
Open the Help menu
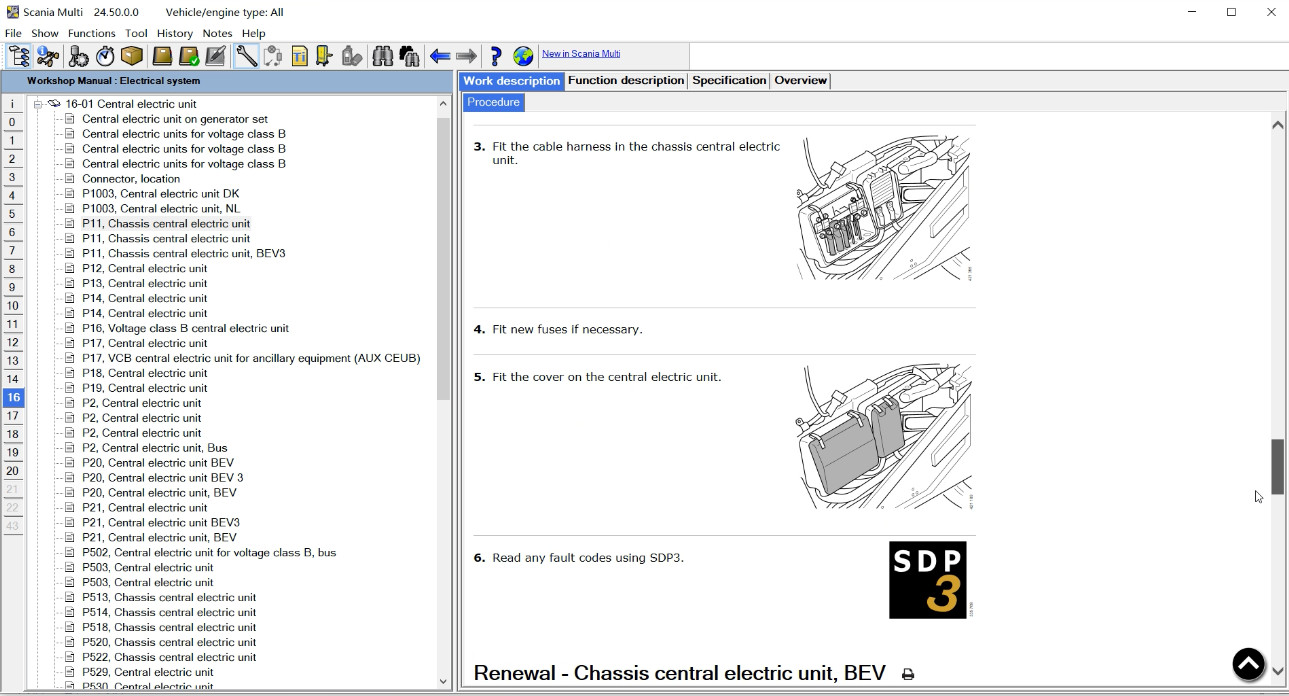[254, 33]
